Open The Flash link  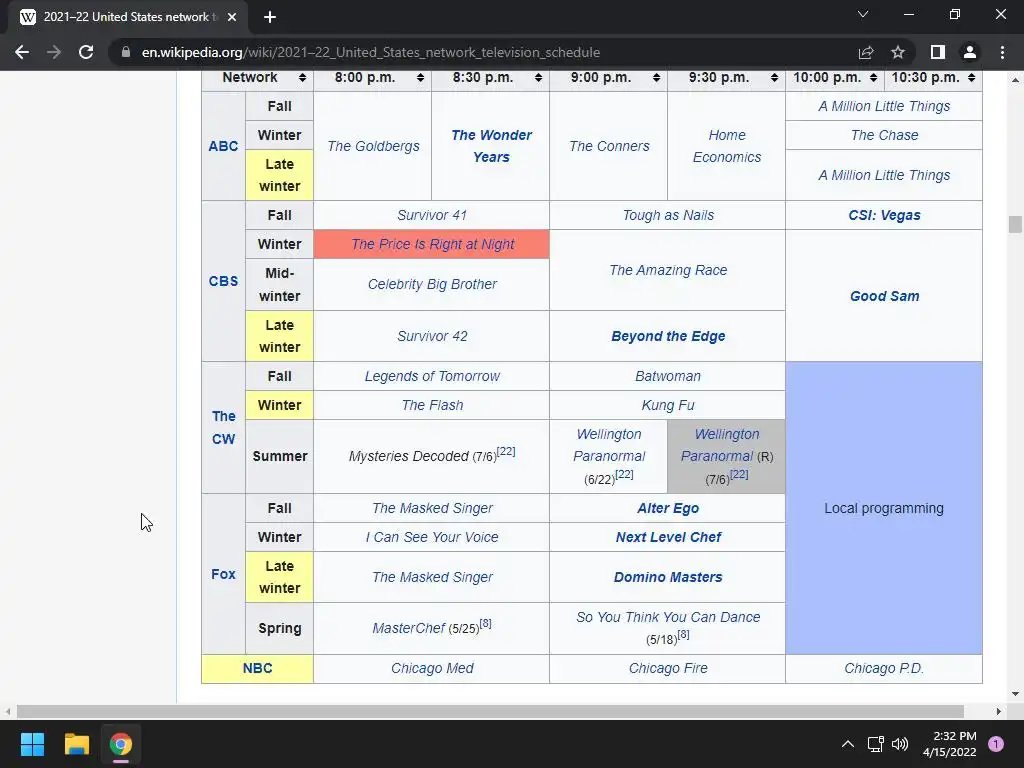432,406
